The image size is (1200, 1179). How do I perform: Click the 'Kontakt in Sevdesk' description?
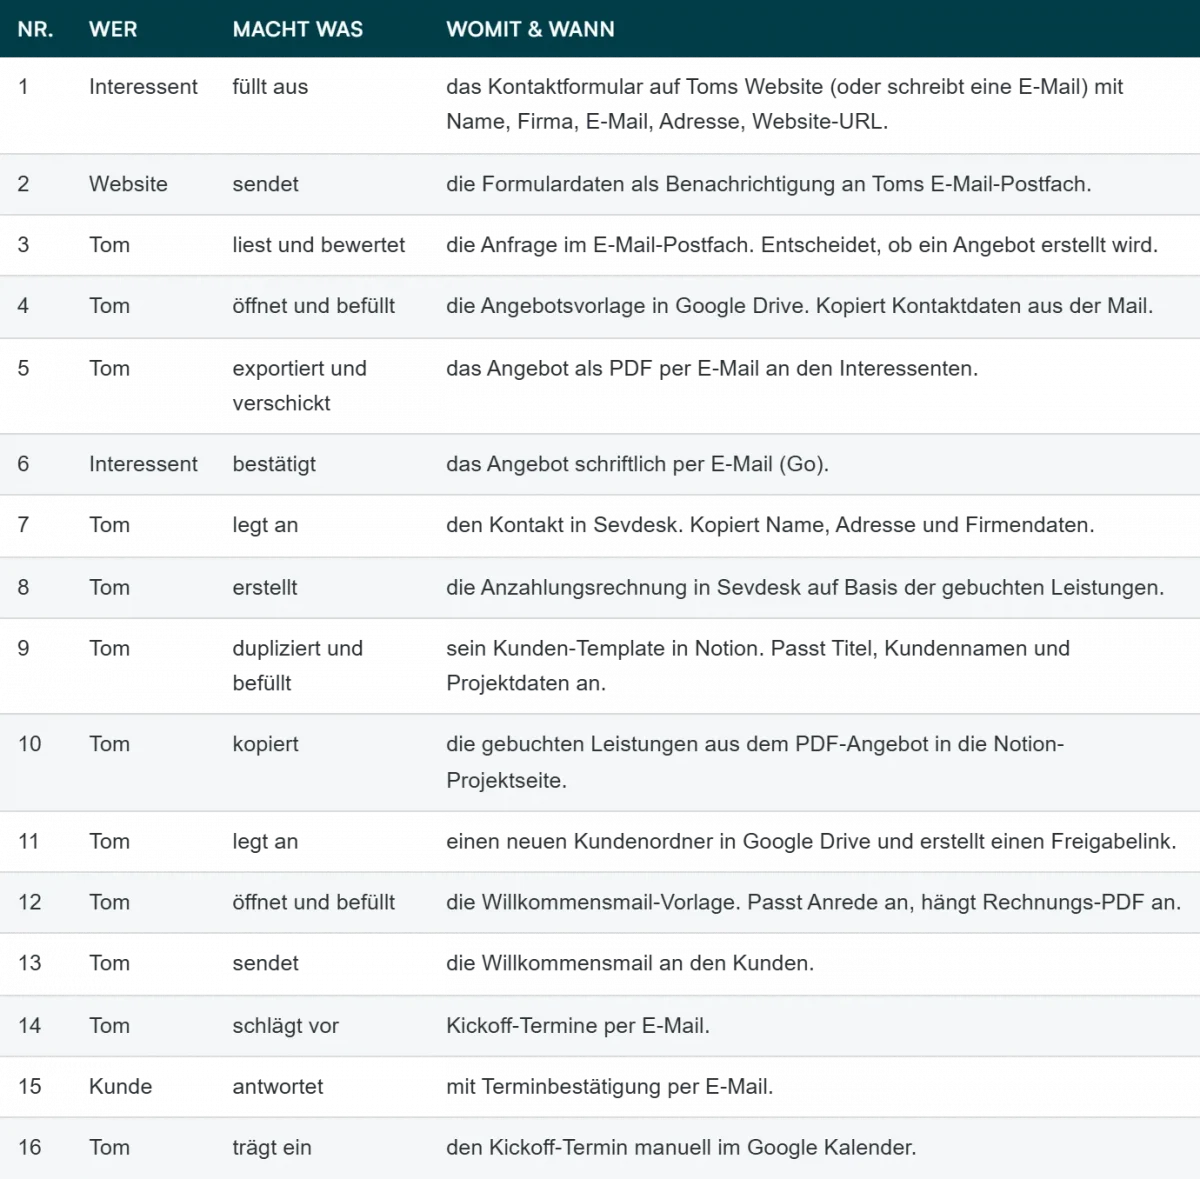point(770,525)
